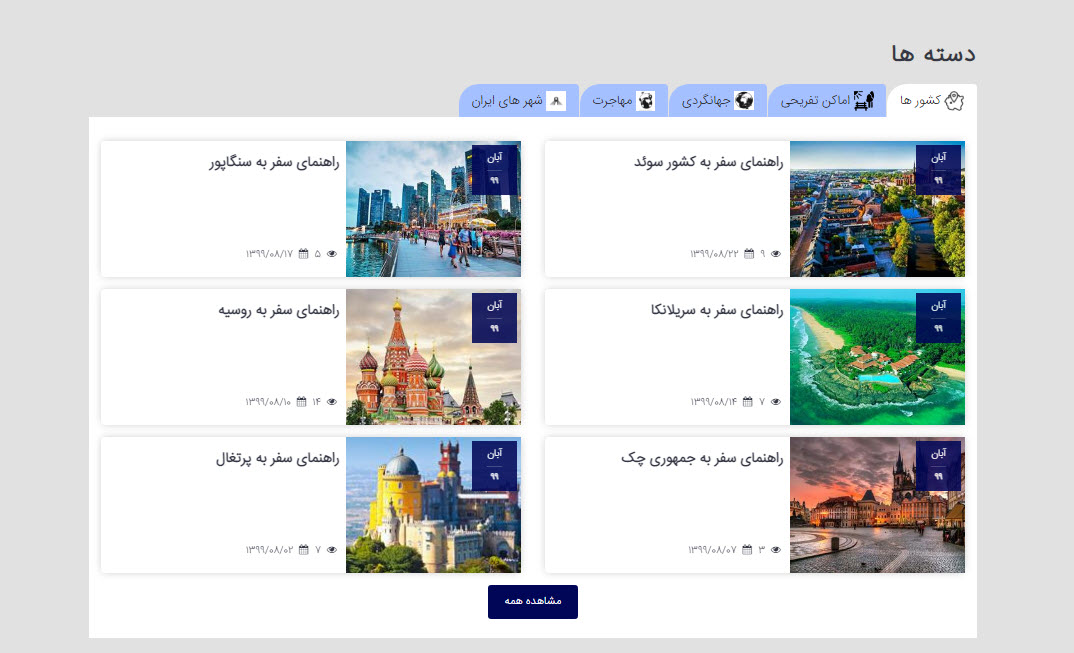This screenshot has height=653, width=1074.
Task: Click the شهر های ایران tab icon
Action: (x=556, y=101)
